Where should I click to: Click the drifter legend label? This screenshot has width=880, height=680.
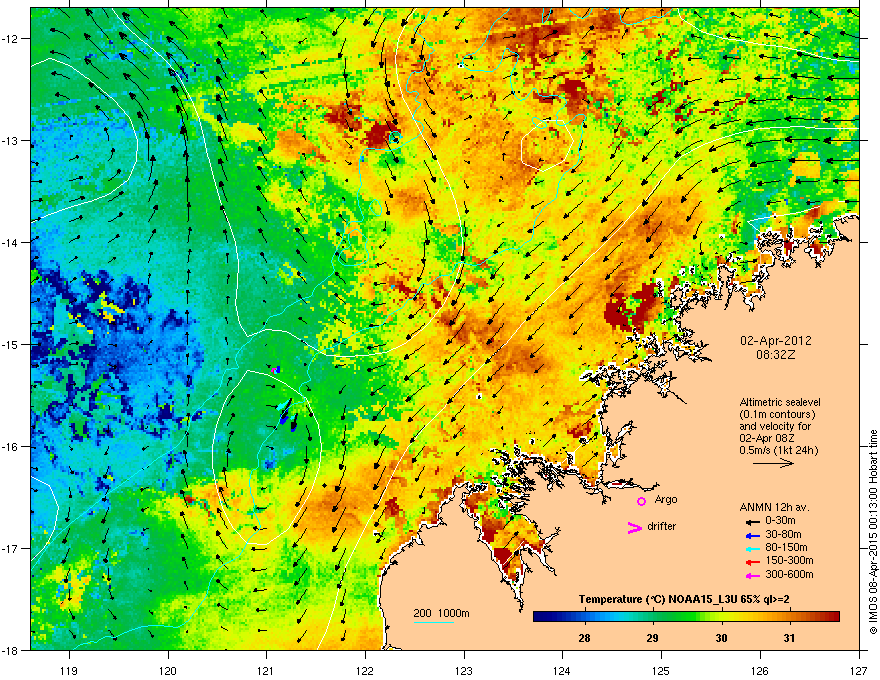(662, 526)
